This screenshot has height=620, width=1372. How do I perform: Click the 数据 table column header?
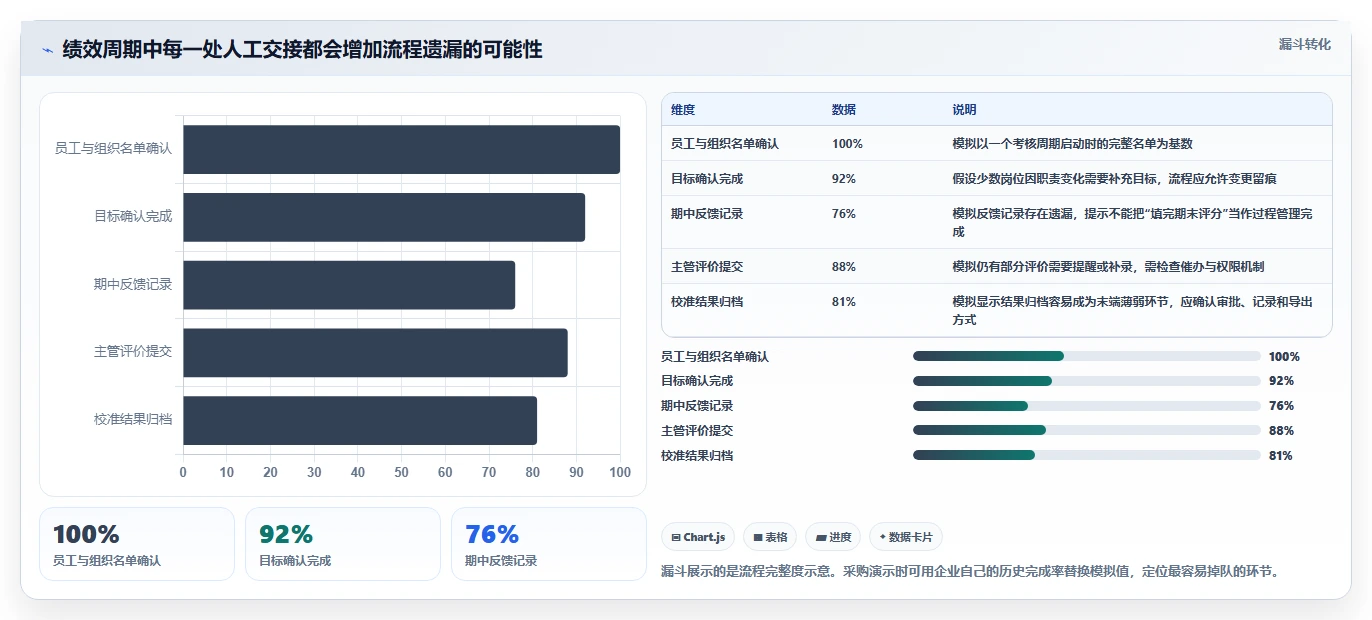844,109
